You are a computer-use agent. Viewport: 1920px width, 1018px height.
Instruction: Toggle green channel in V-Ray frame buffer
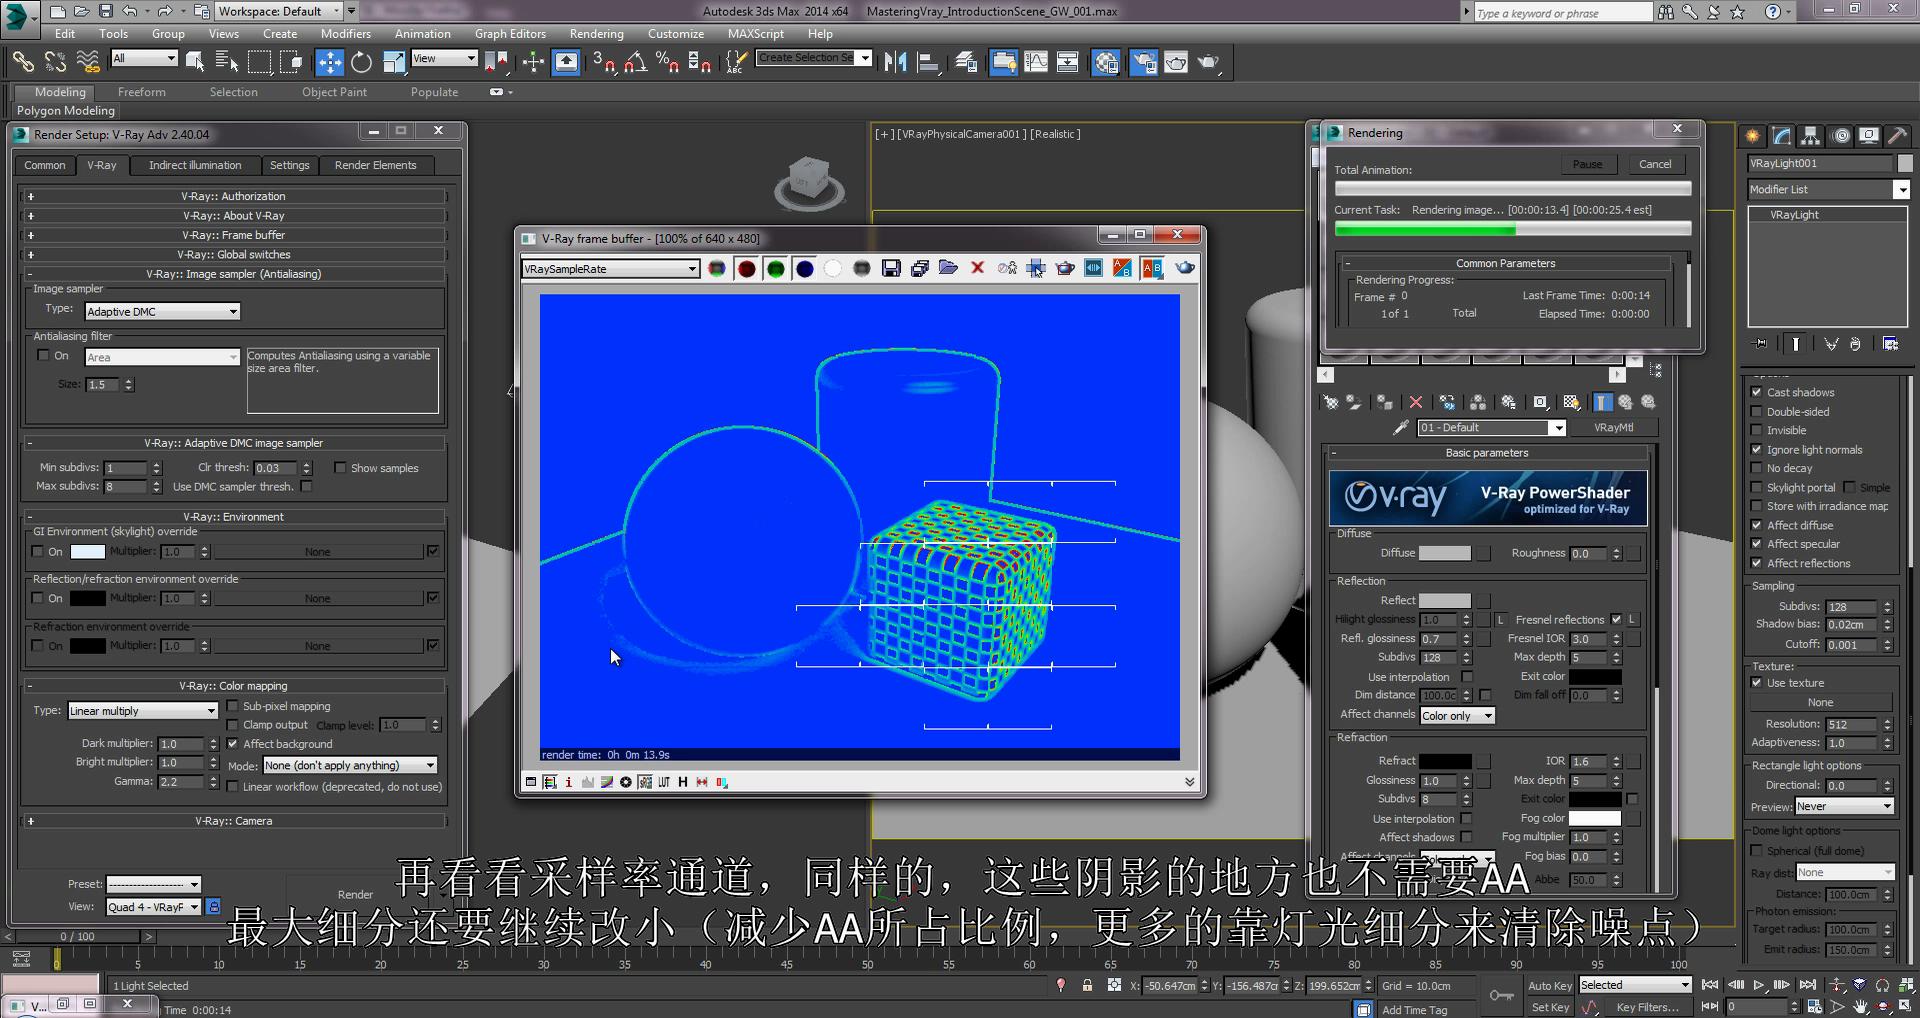pos(775,268)
